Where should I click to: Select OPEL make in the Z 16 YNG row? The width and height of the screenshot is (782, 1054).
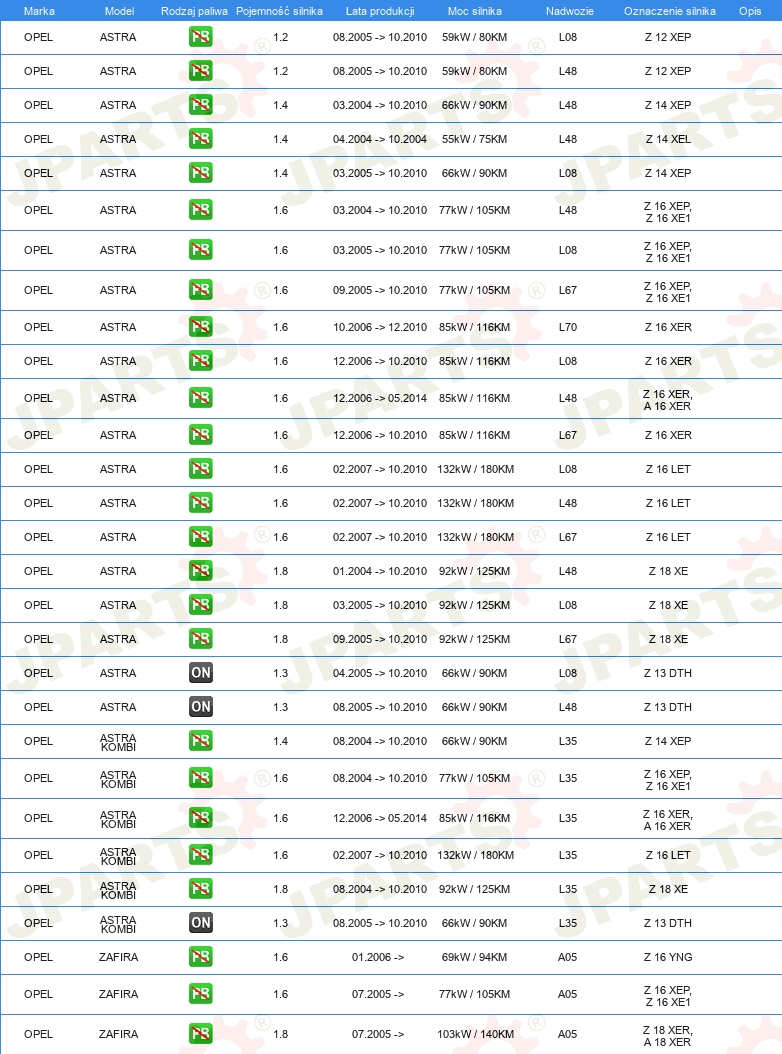tap(38, 957)
